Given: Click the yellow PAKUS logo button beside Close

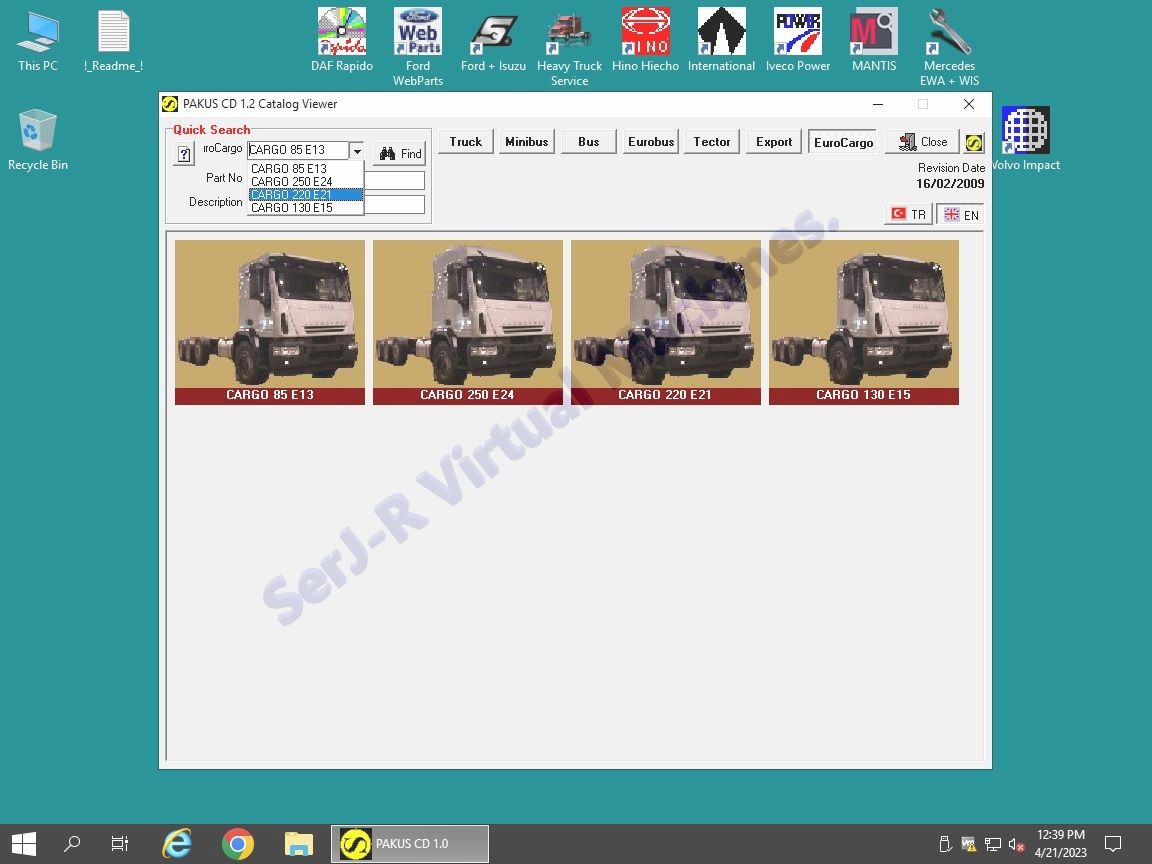Looking at the screenshot, I should tap(973, 142).
